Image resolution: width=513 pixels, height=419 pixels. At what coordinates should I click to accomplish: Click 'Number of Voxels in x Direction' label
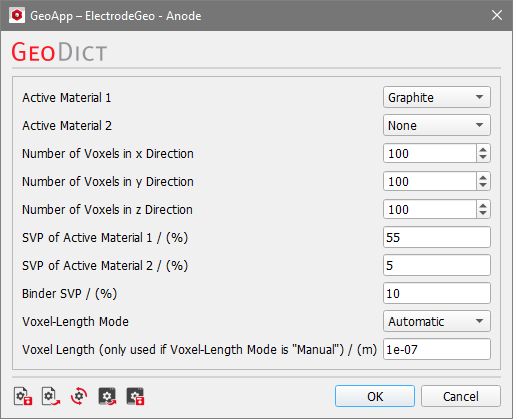108,154
